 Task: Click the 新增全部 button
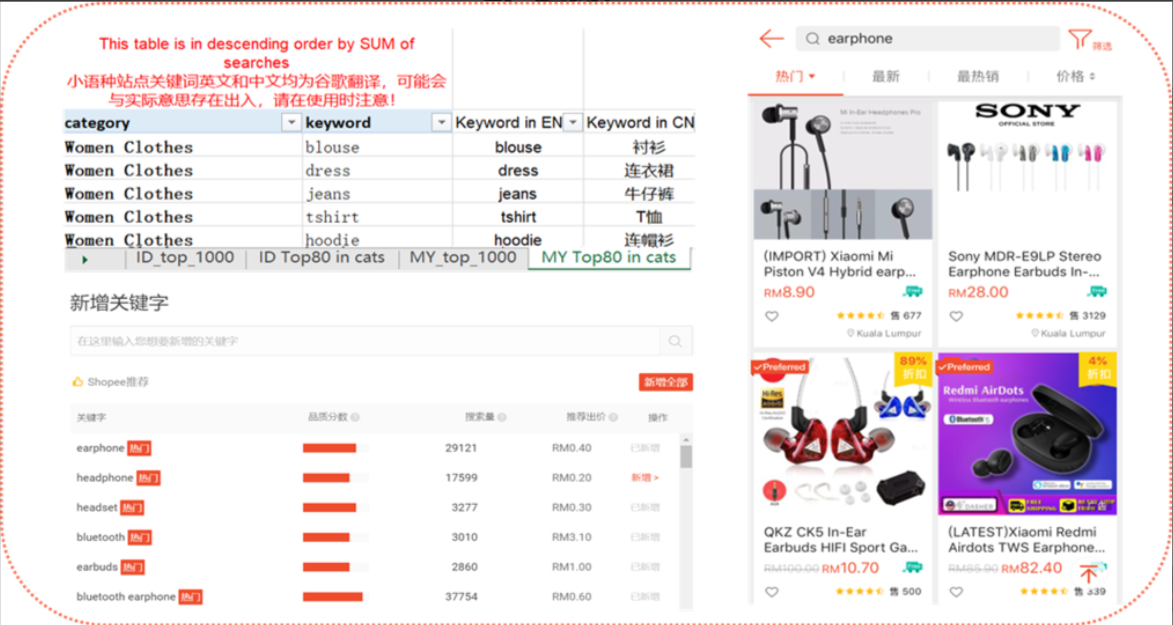[666, 382]
